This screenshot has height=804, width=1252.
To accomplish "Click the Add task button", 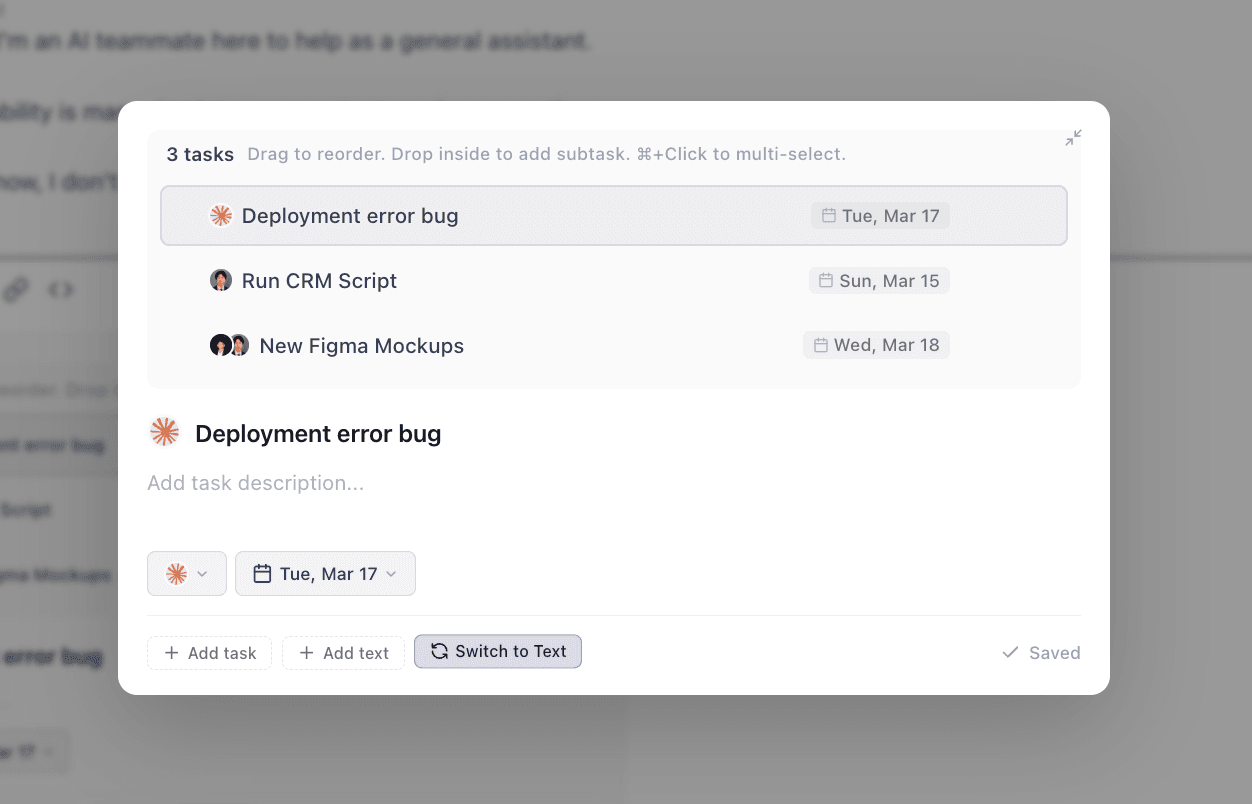I will pos(210,653).
